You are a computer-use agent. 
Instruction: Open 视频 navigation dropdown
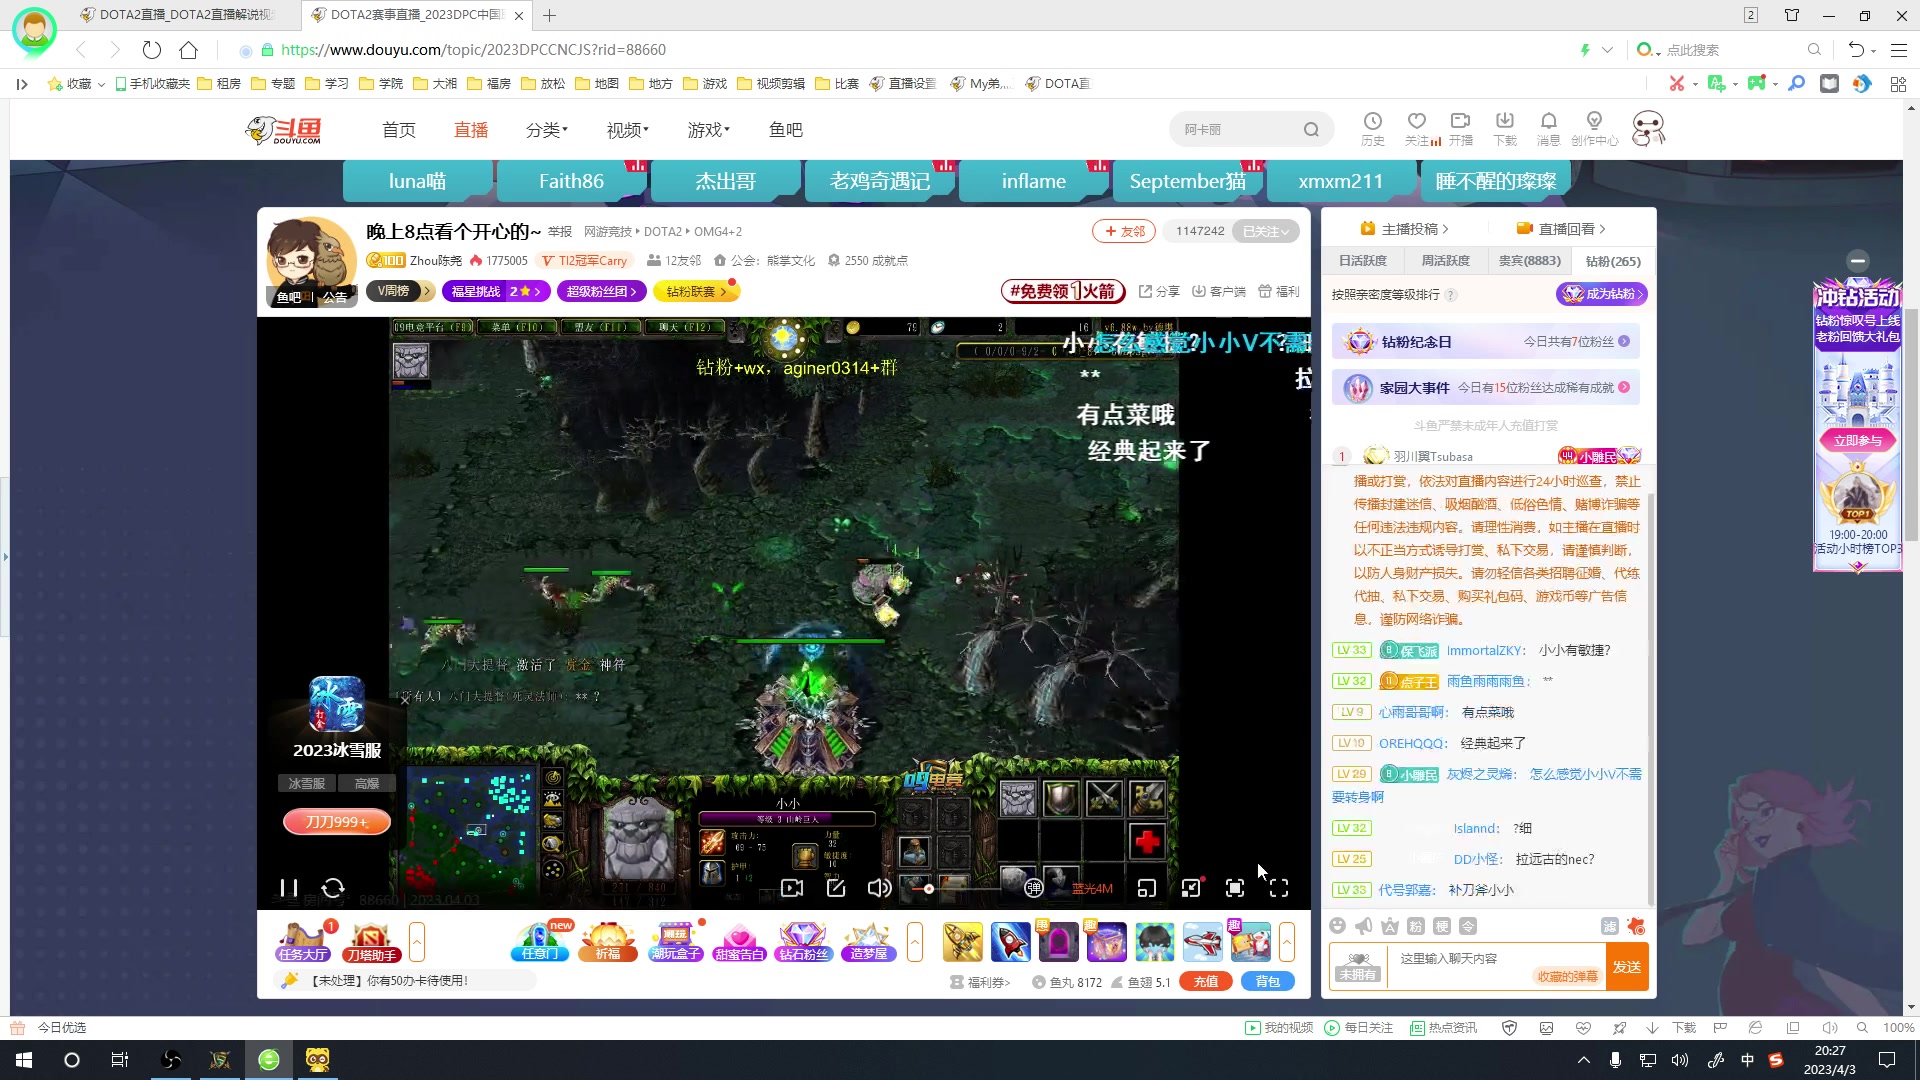click(628, 130)
